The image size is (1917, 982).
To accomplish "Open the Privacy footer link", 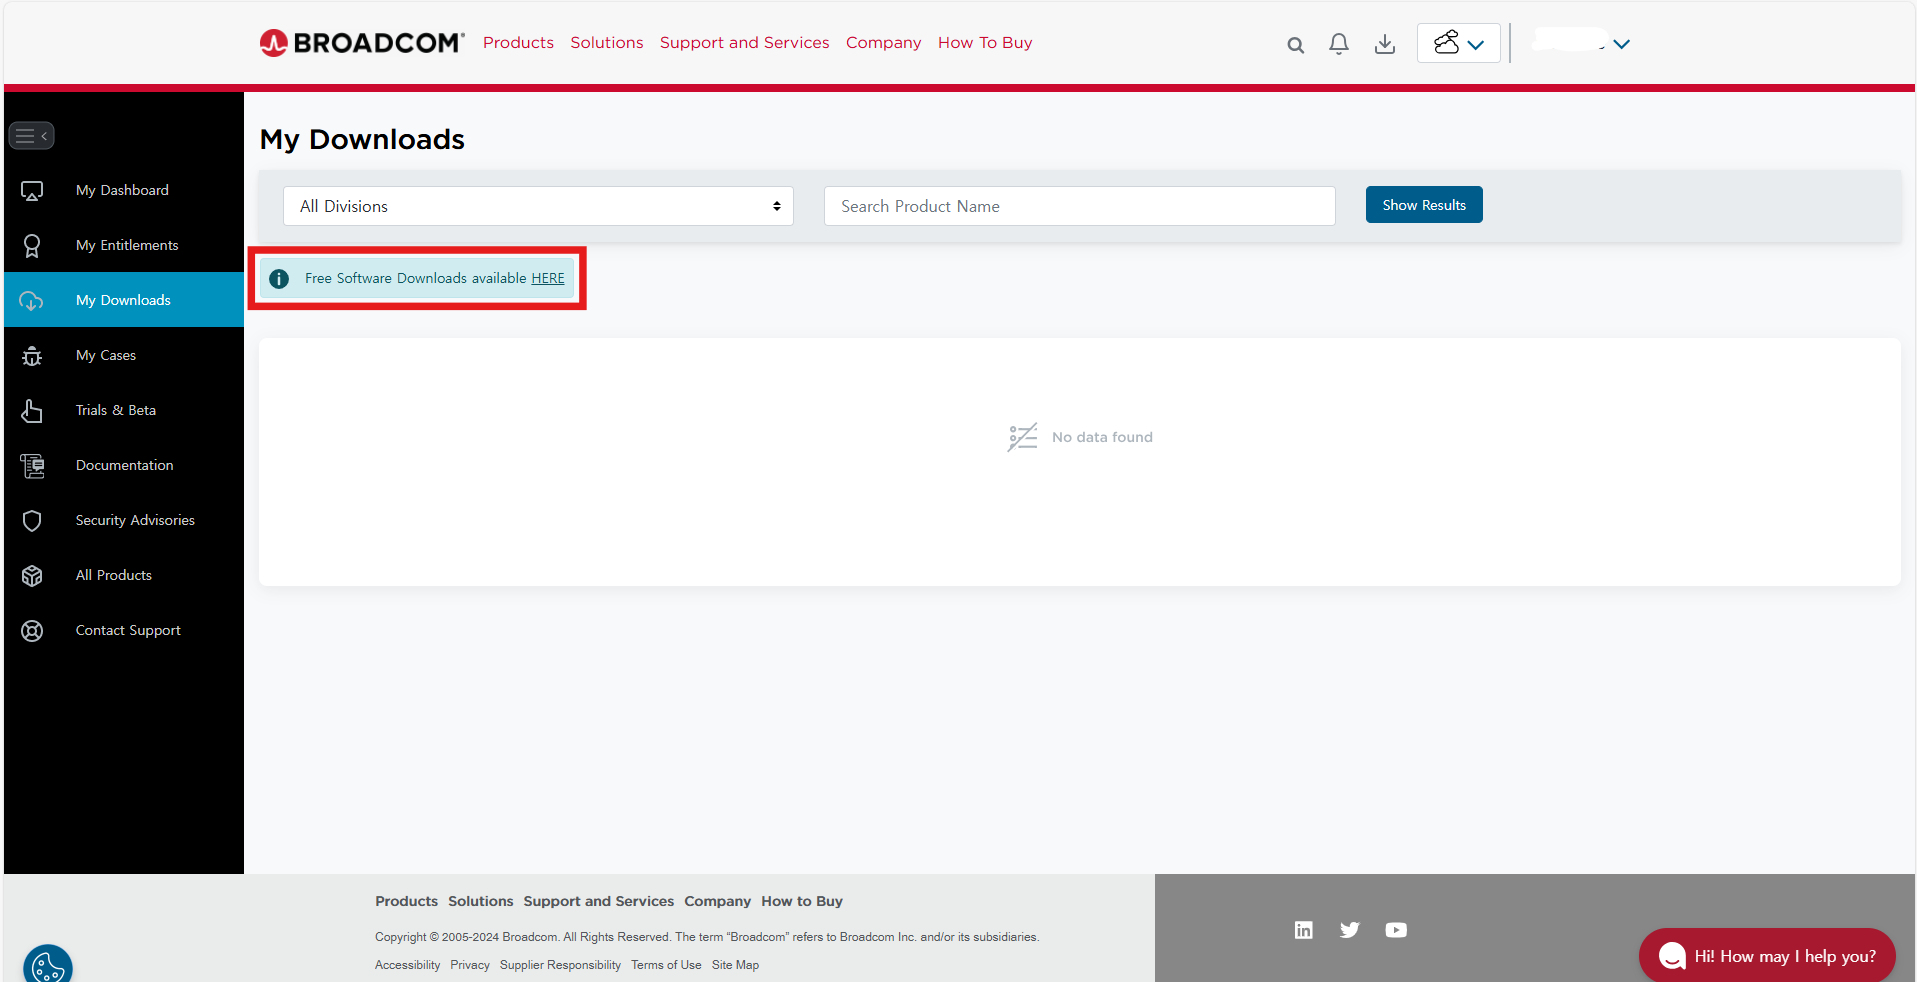I will coord(470,965).
